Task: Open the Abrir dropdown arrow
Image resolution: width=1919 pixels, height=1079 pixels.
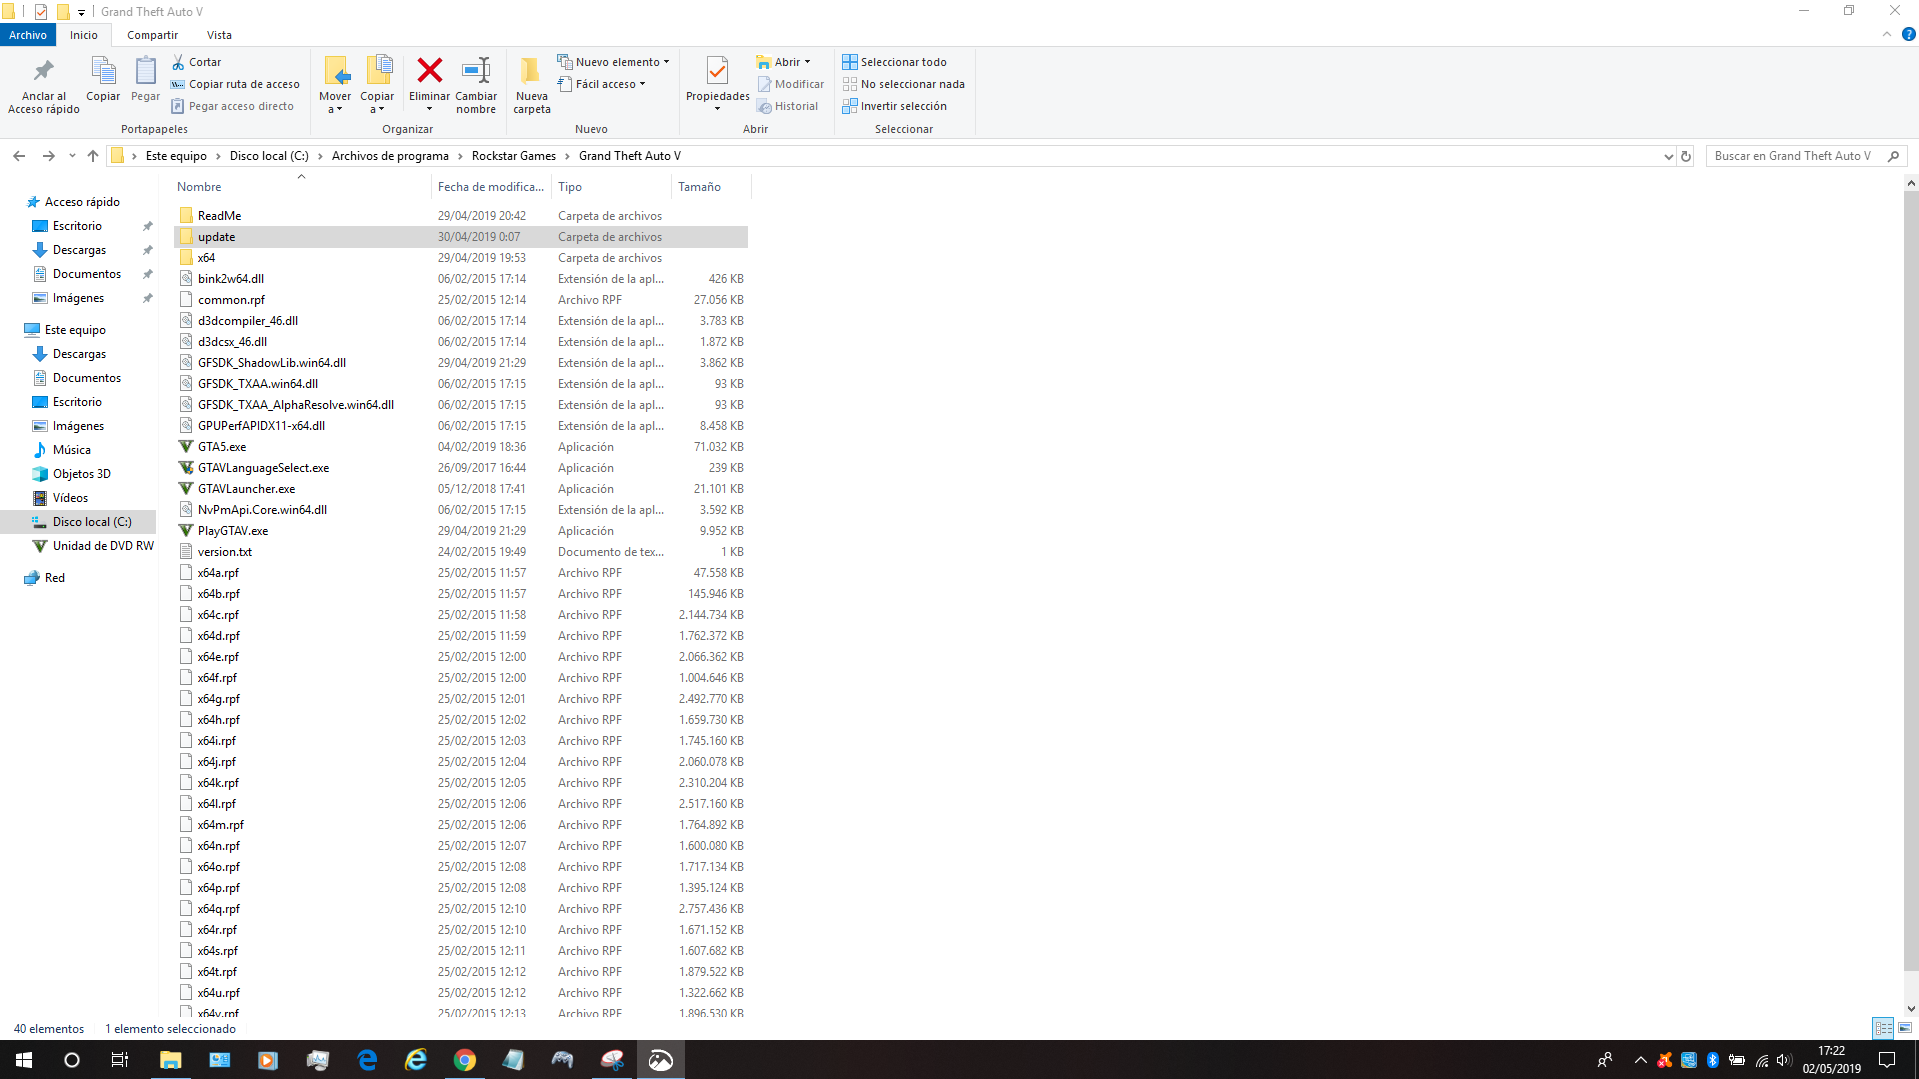Action: point(808,62)
